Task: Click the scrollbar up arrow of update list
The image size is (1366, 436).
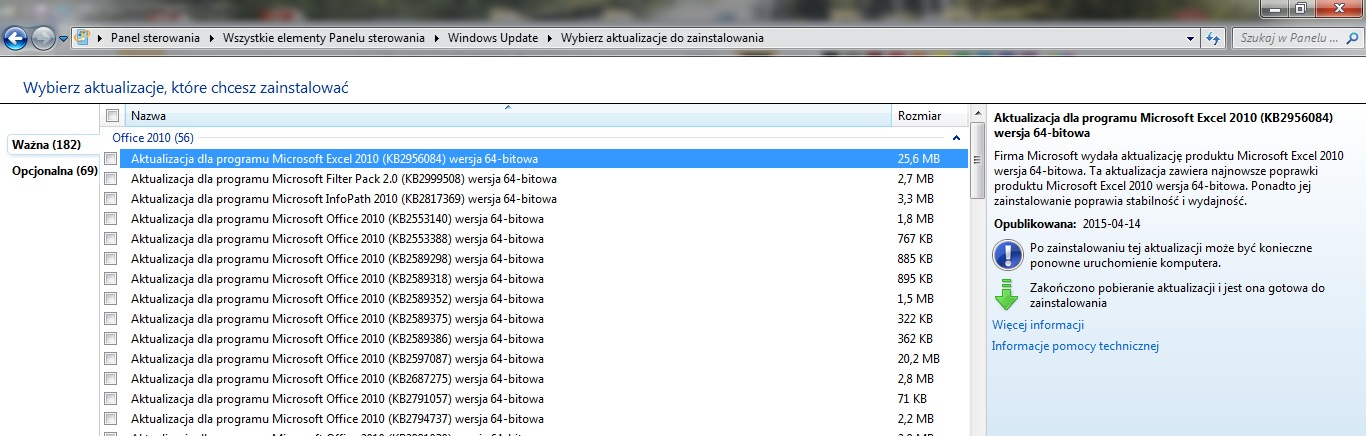Action: click(977, 115)
